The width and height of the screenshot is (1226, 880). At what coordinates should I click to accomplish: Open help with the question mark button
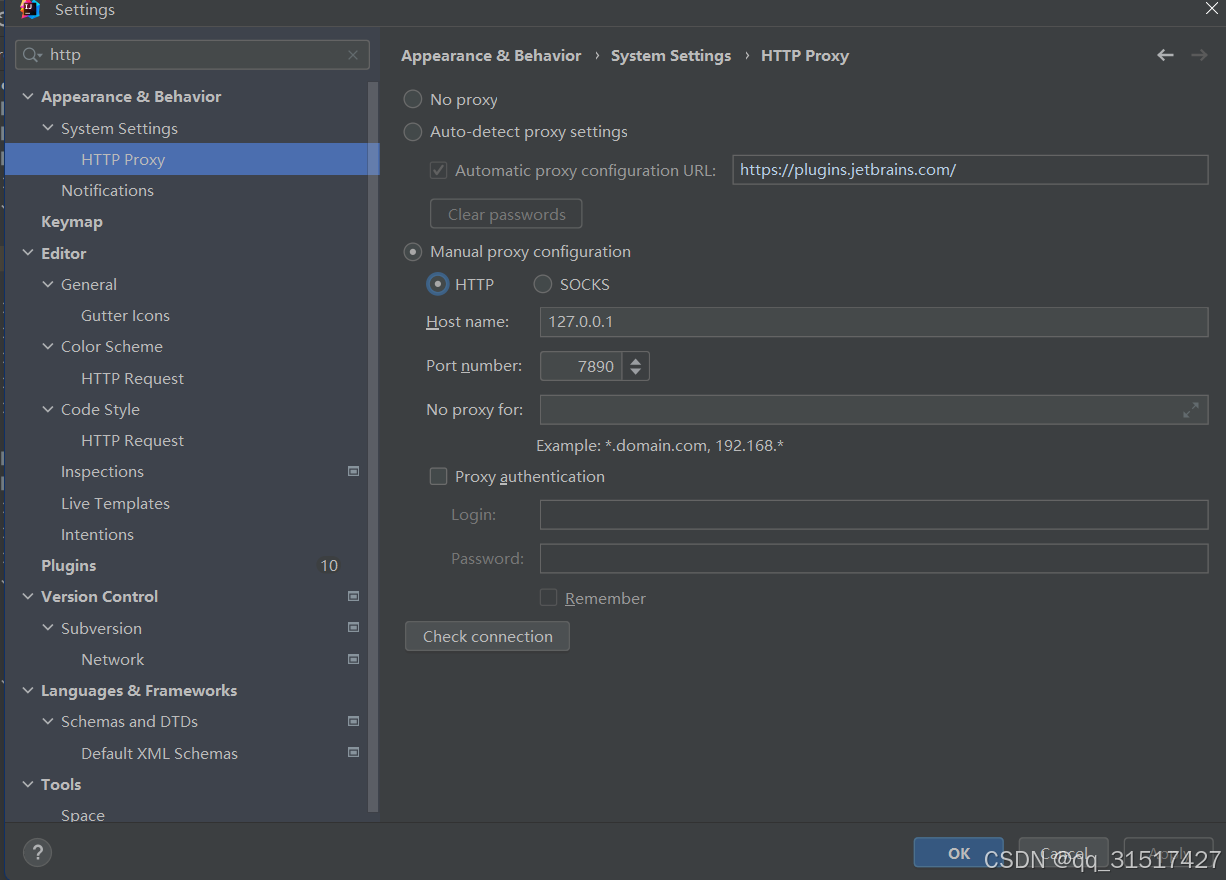pyautogui.click(x=37, y=852)
